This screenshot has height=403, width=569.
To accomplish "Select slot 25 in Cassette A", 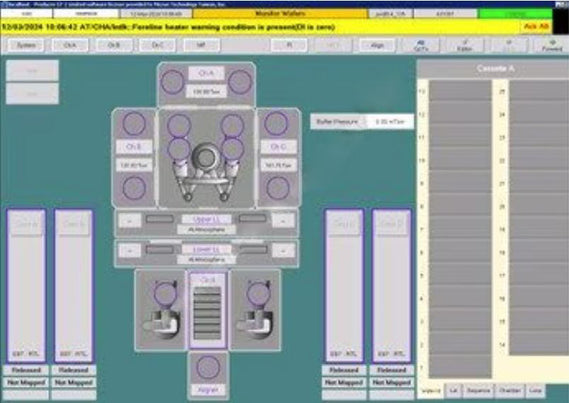I will [x=539, y=91].
